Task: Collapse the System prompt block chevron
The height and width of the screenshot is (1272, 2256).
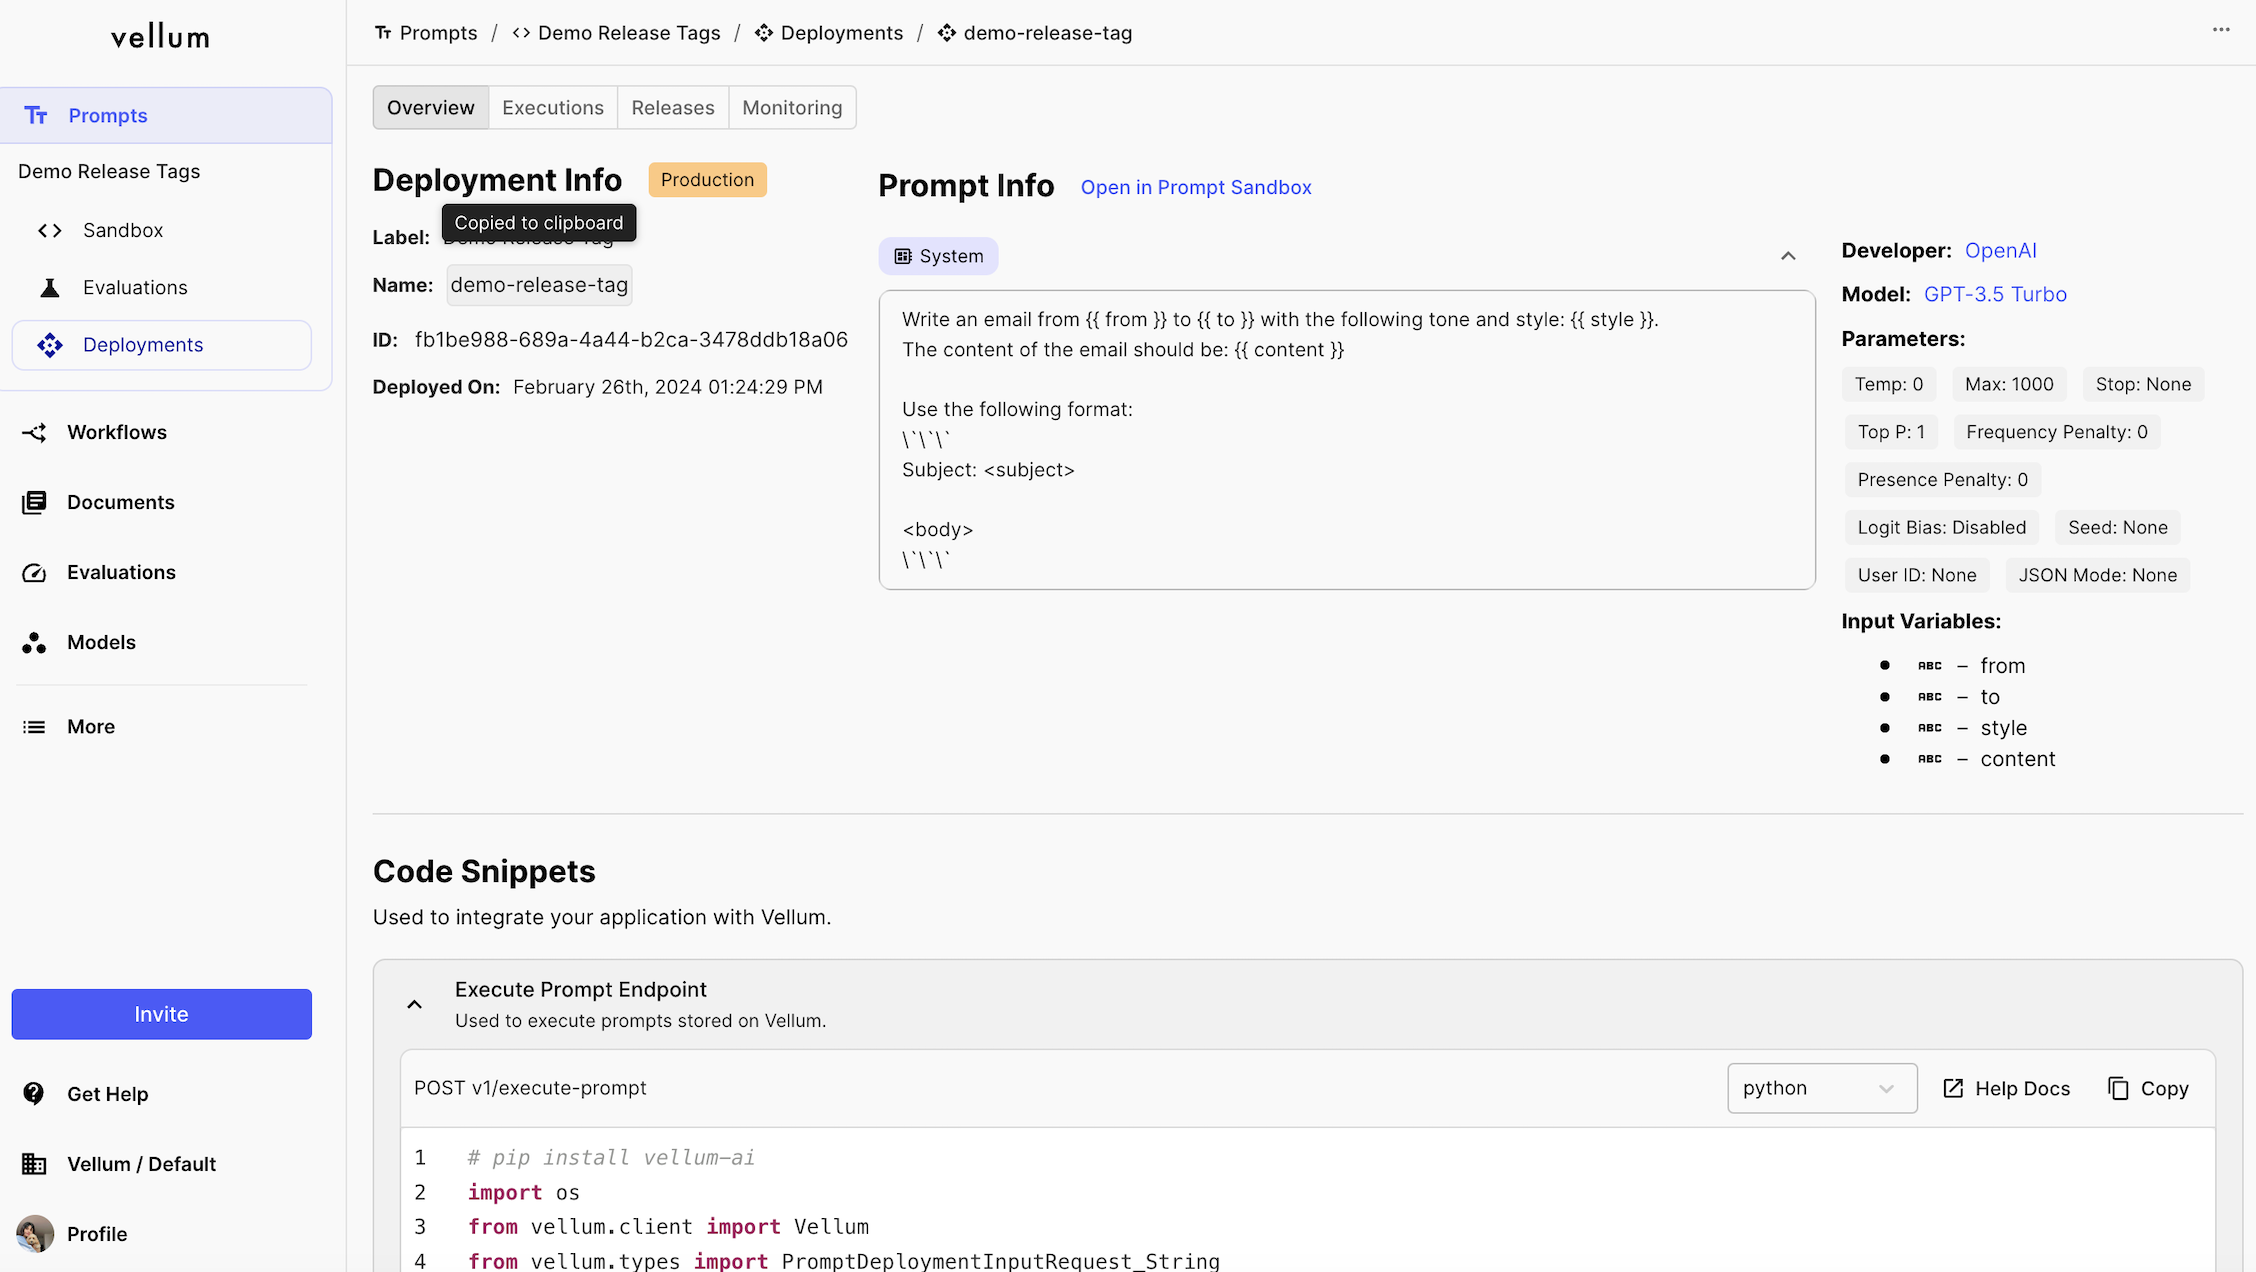Action: coord(1788,256)
